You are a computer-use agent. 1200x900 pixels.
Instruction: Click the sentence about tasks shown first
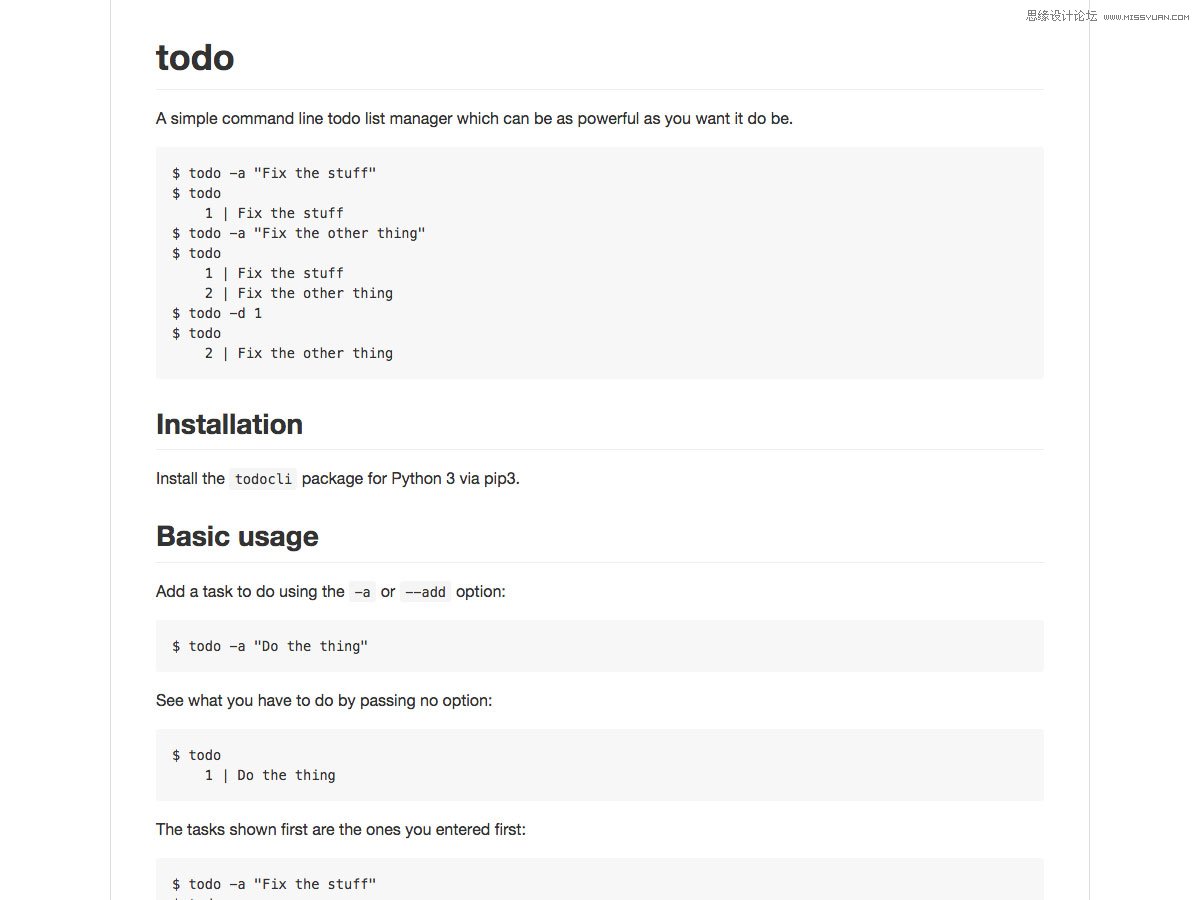[341, 830]
